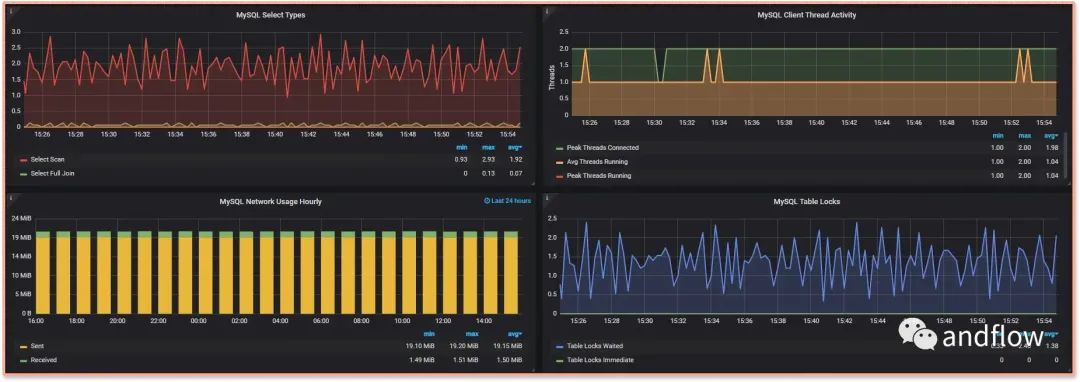Click the Received avg value 1.50 MiB

coord(510,360)
